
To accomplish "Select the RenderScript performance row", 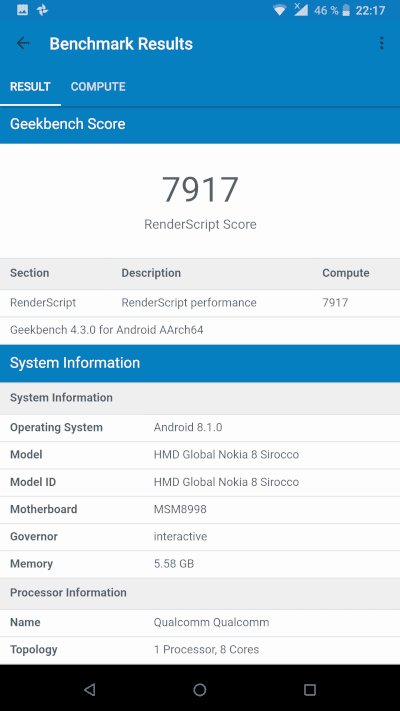I will pyautogui.click(x=200, y=303).
